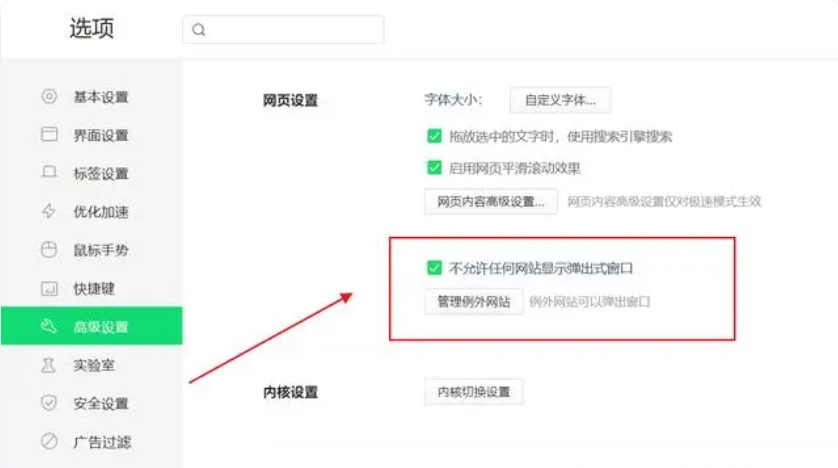Click hint 例外网站可以弹出窗口

click(x=589, y=302)
